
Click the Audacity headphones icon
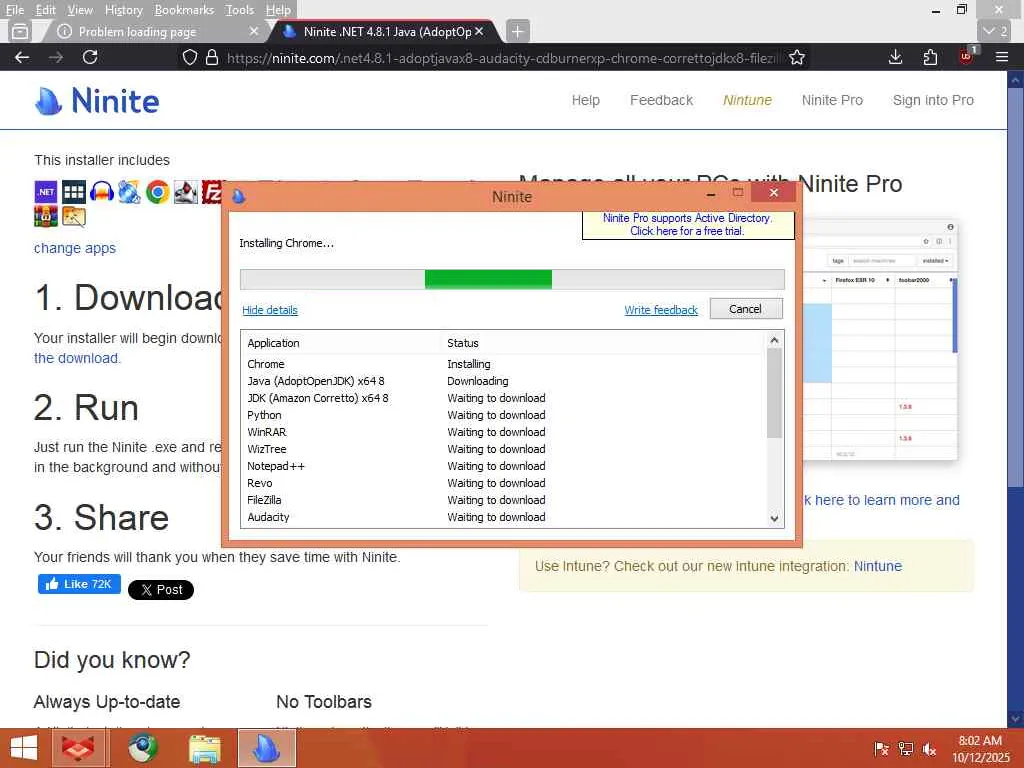pyautogui.click(x=102, y=192)
